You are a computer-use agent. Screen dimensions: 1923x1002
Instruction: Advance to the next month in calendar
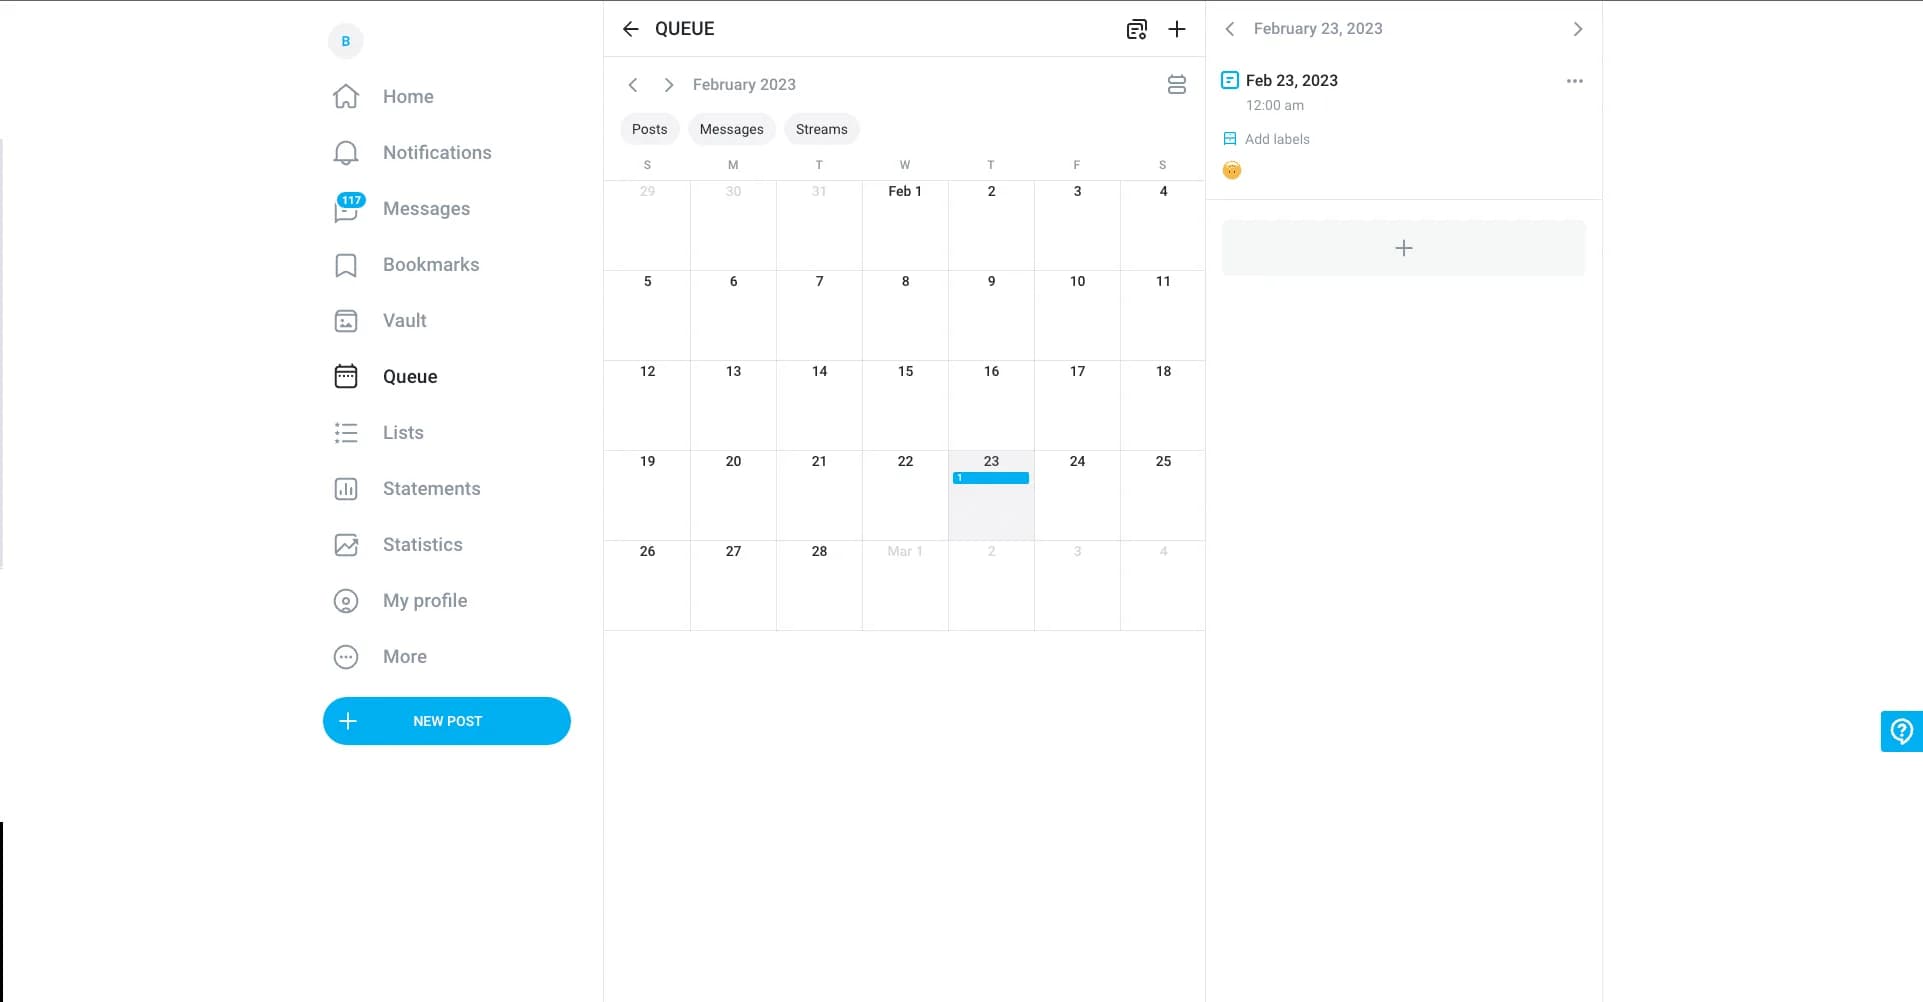pos(669,85)
